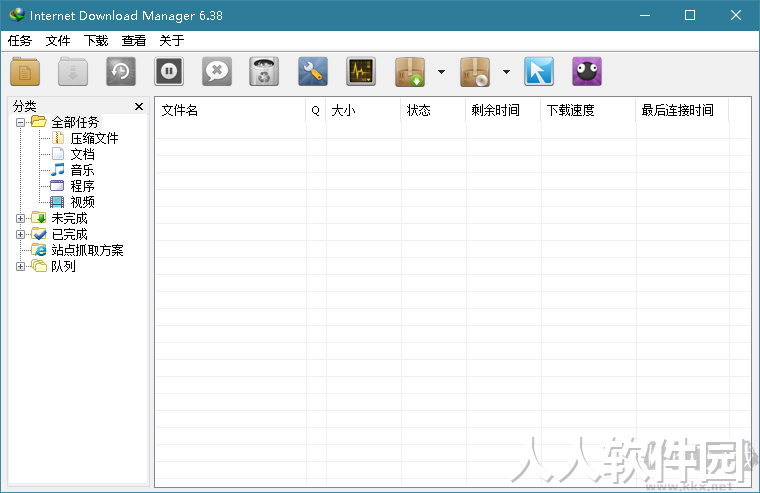Select 压缩文件 category
Image resolution: width=760 pixels, height=493 pixels.
click(94, 139)
